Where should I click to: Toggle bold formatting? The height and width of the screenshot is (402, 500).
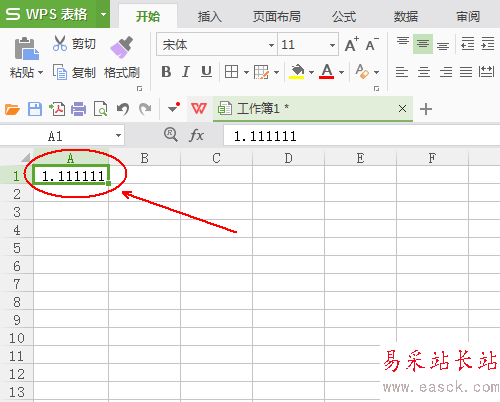(x=166, y=72)
